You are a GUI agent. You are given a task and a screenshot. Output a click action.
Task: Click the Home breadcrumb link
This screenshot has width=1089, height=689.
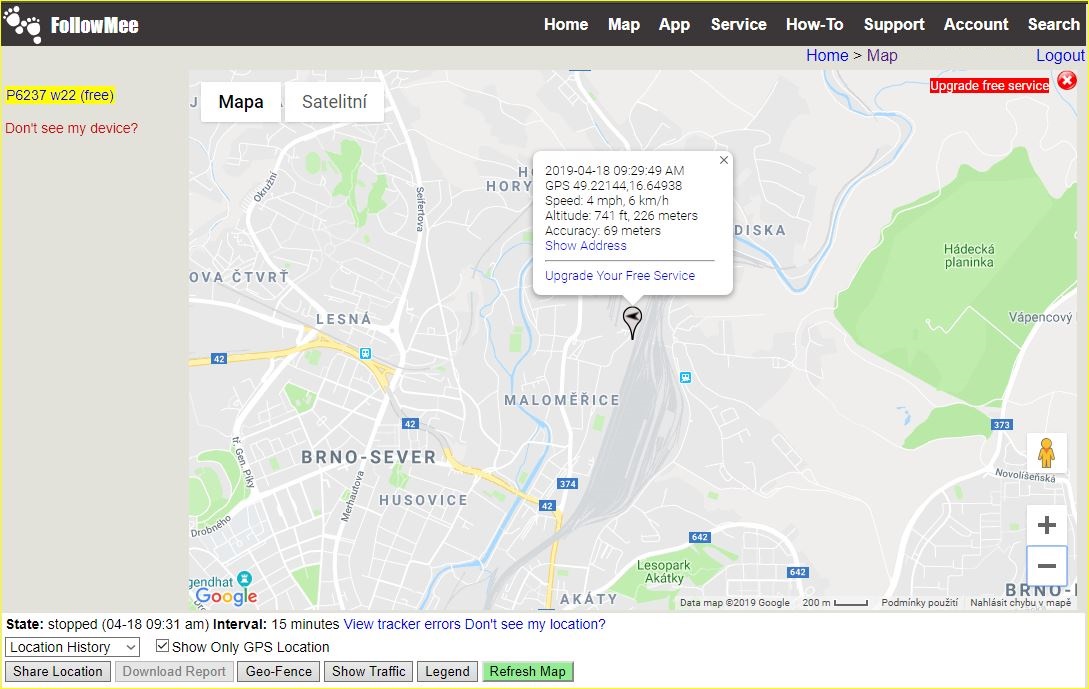[x=827, y=56]
